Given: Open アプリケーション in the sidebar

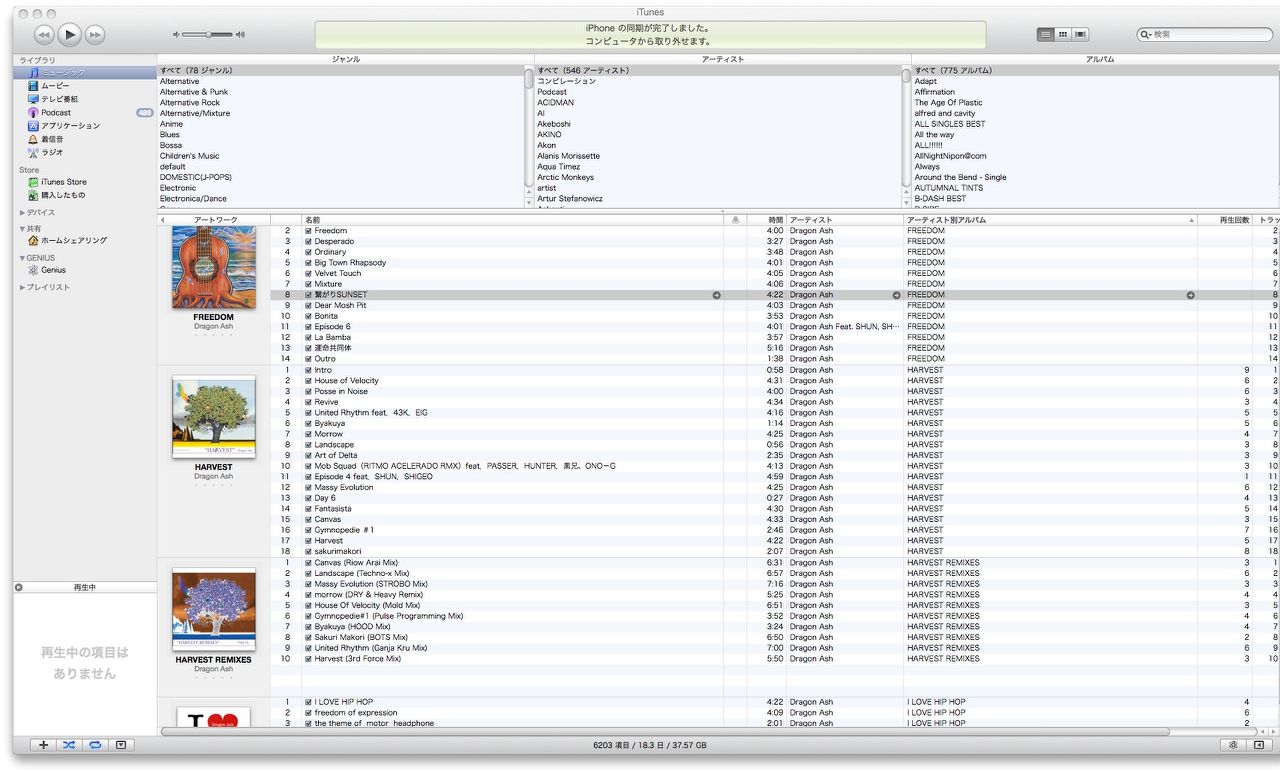Looking at the screenshot, I should (85, 126).
